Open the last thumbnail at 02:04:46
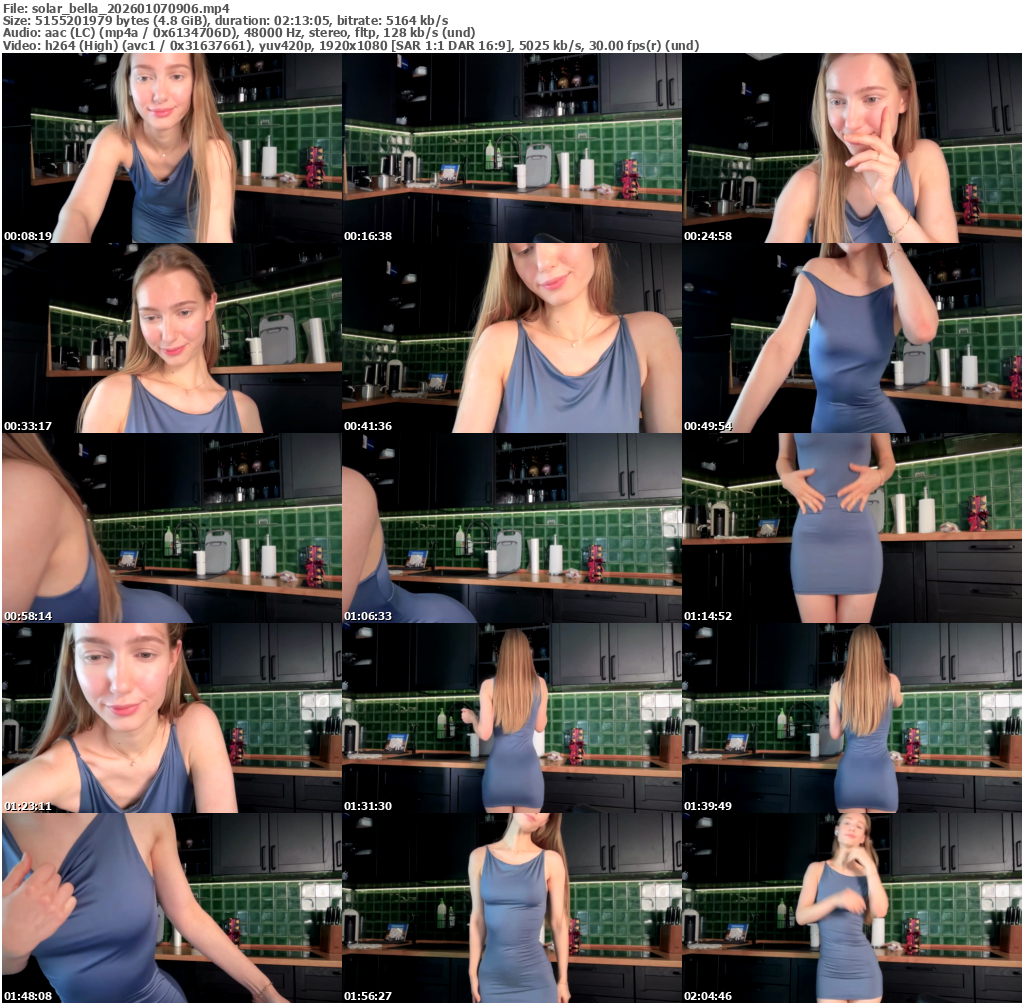1024x1003 pixels. [x=852, y=908]
